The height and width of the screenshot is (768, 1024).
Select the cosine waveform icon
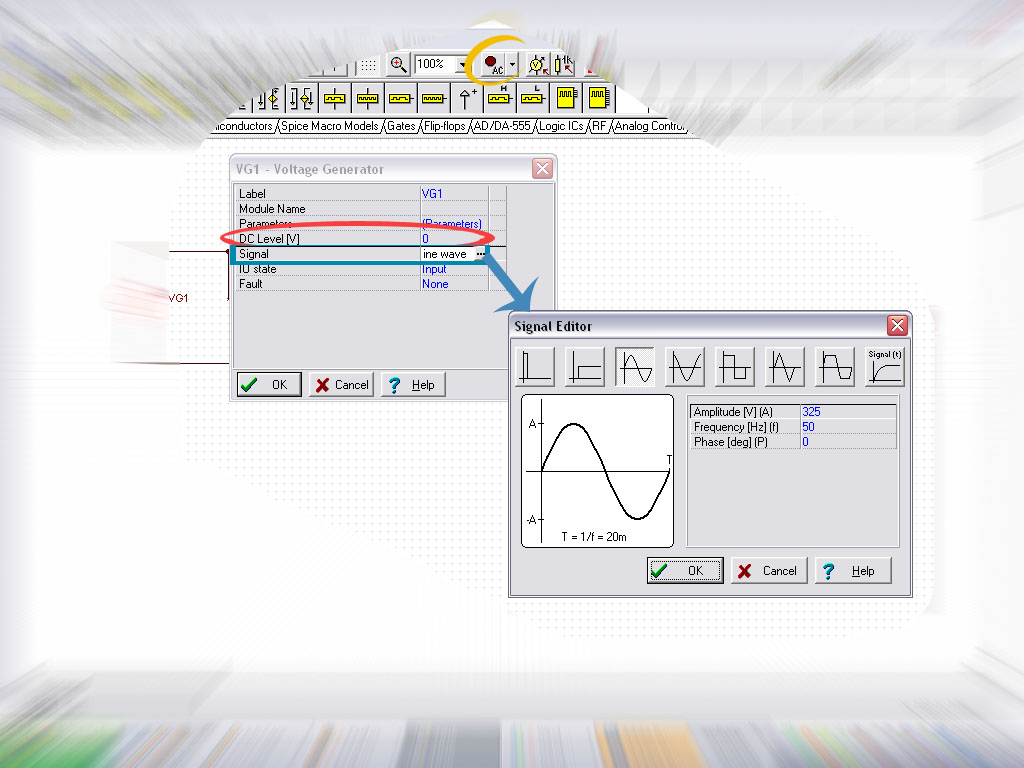[684, 366]
